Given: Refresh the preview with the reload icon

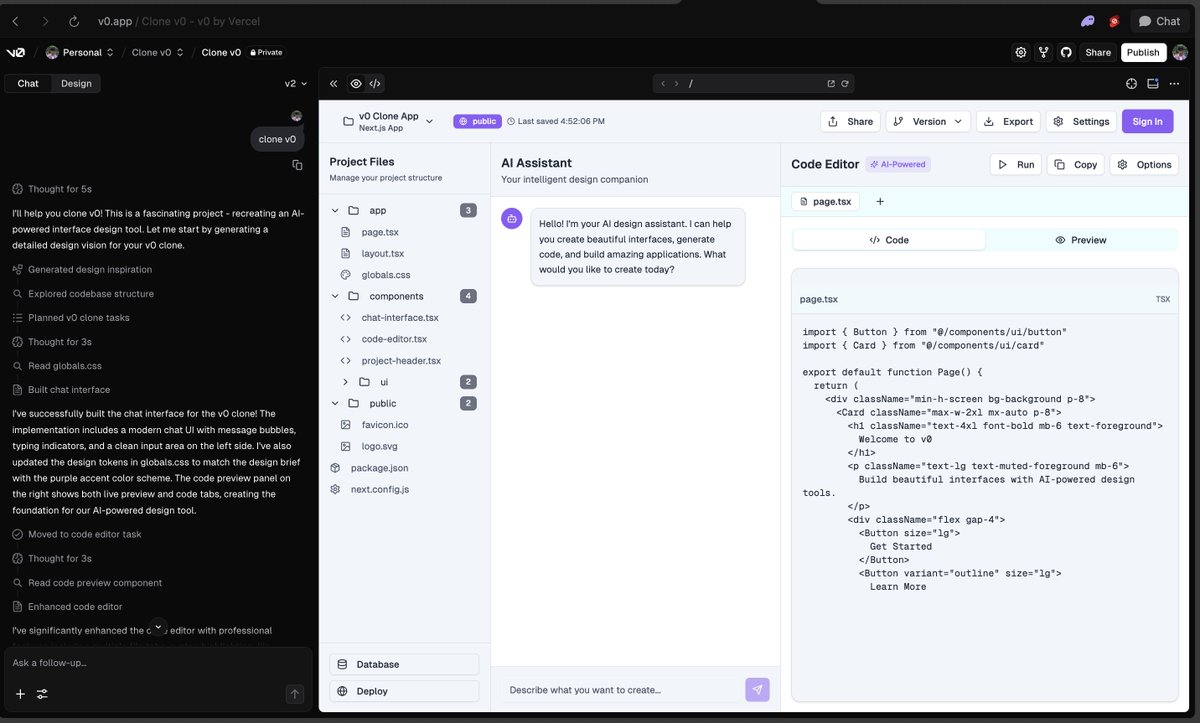Looking at the screenshot, I should point(845,84).
